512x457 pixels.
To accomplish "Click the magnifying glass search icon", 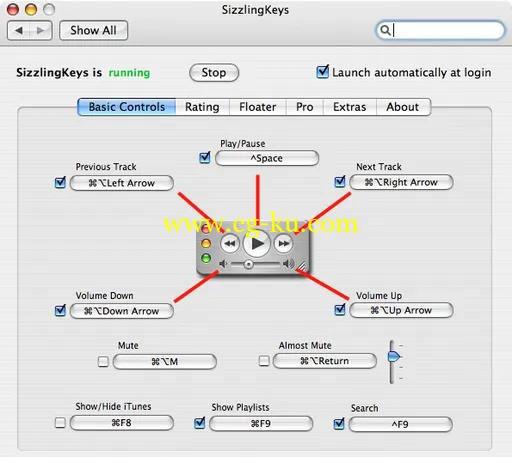I will (385, 30).
